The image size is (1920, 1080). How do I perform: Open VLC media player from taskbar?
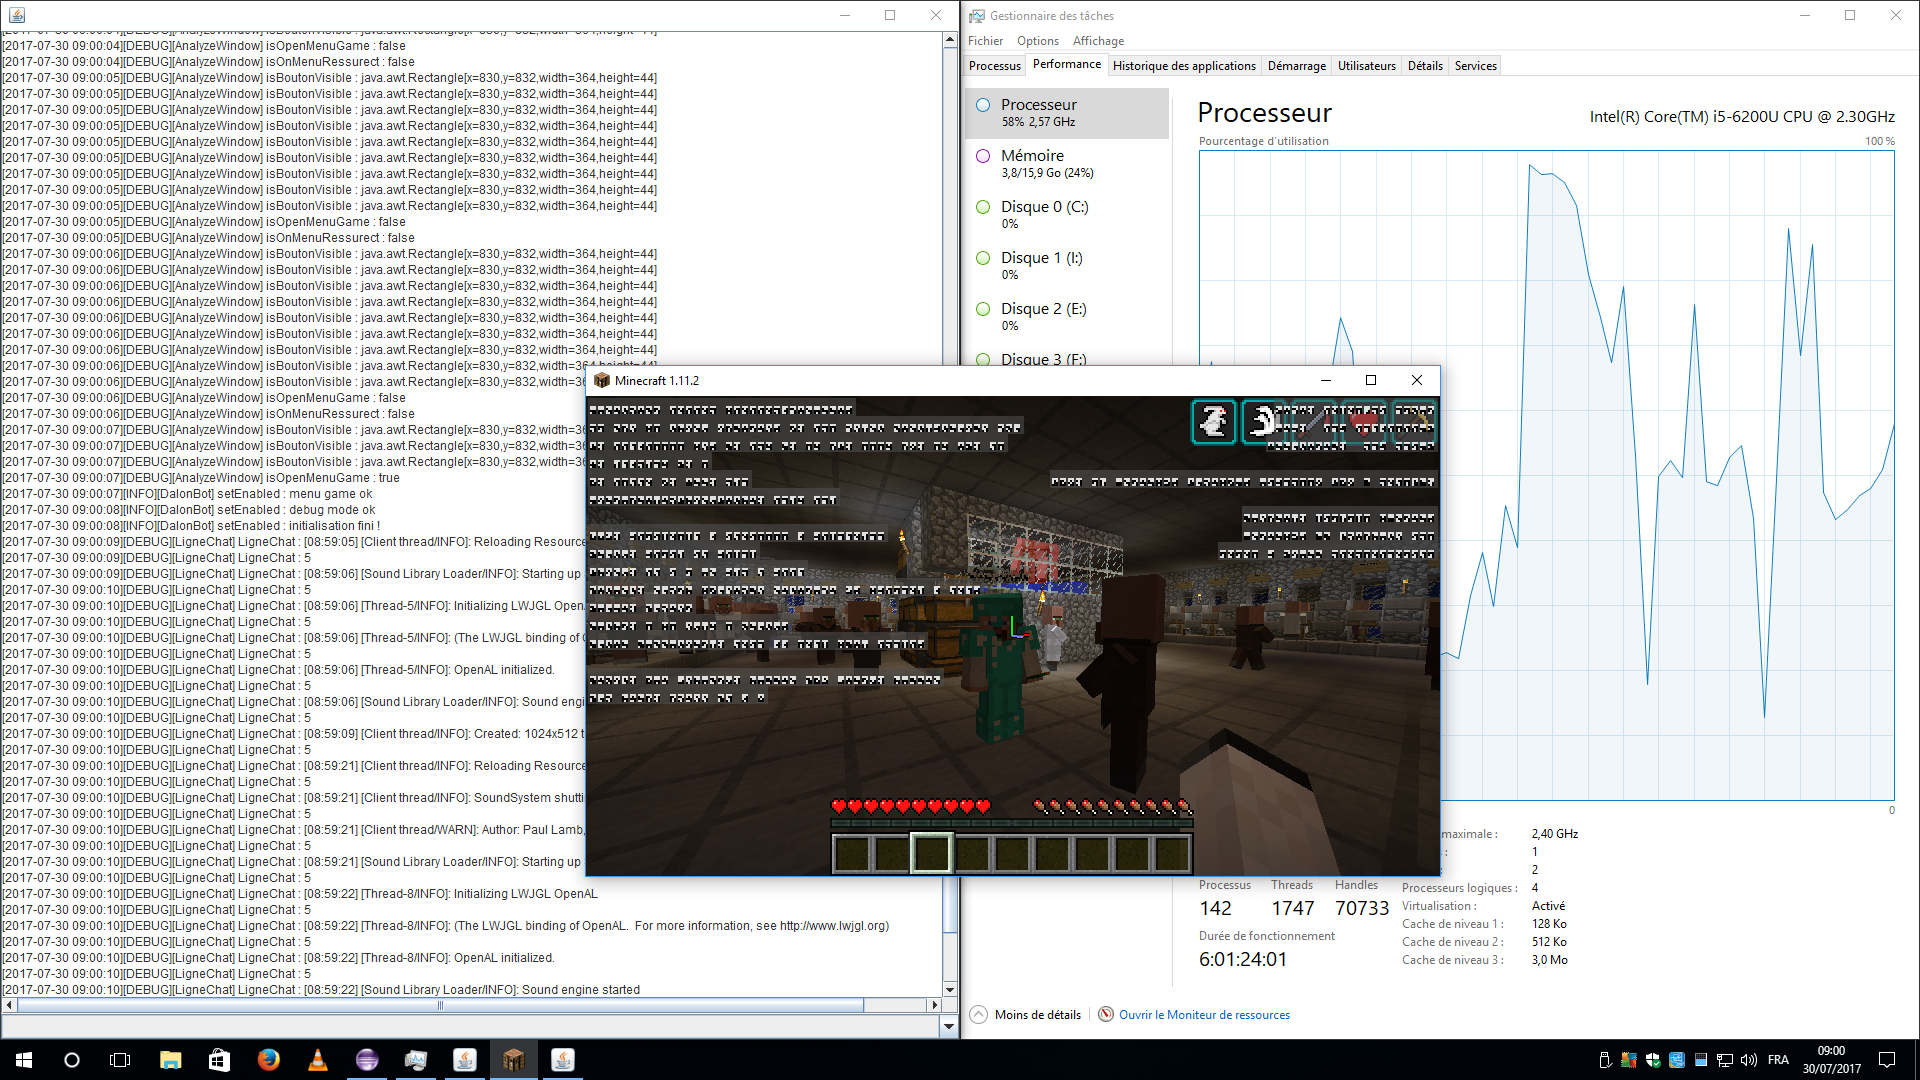[x=317, y=1060]
